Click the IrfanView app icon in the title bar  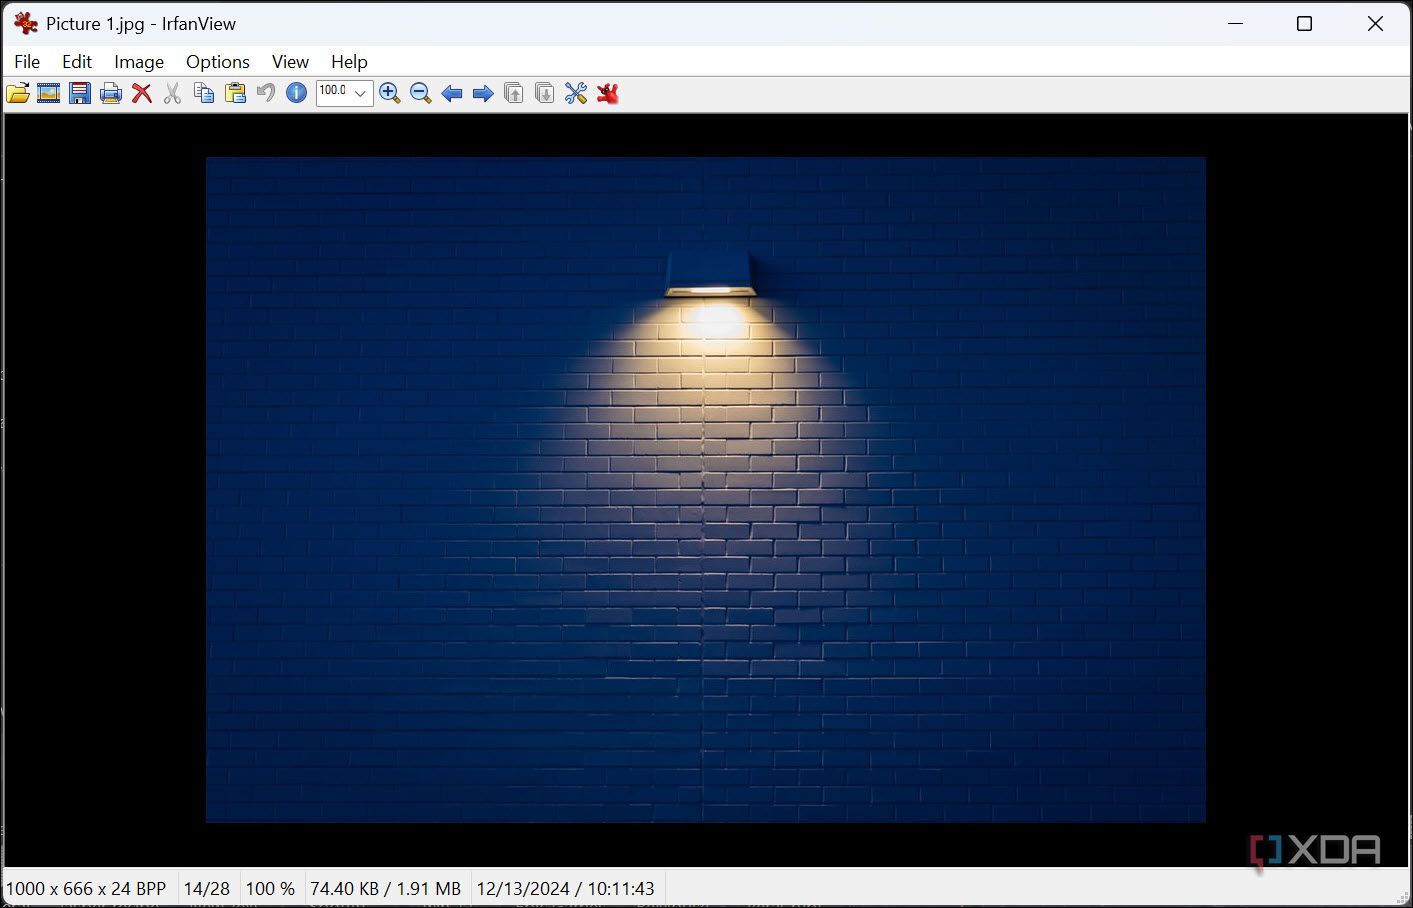click(26, 23)
